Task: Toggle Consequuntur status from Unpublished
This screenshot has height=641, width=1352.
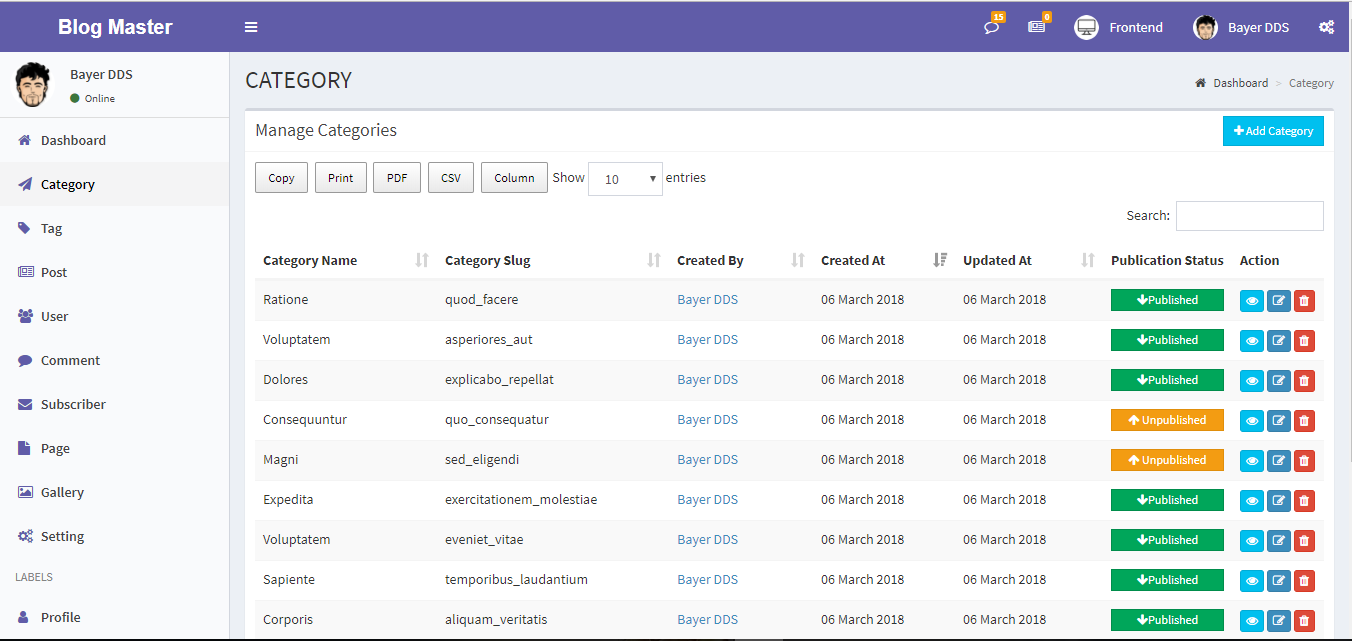Action: click(x=1167, y=420)
